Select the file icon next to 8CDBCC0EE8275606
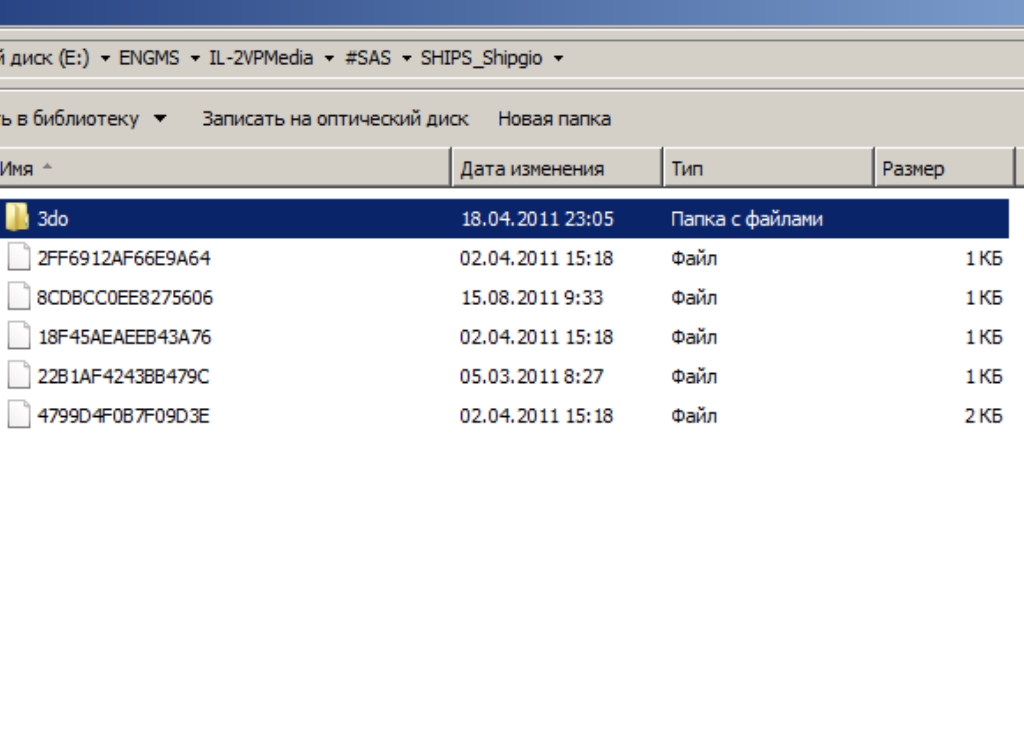 point(19,297)
